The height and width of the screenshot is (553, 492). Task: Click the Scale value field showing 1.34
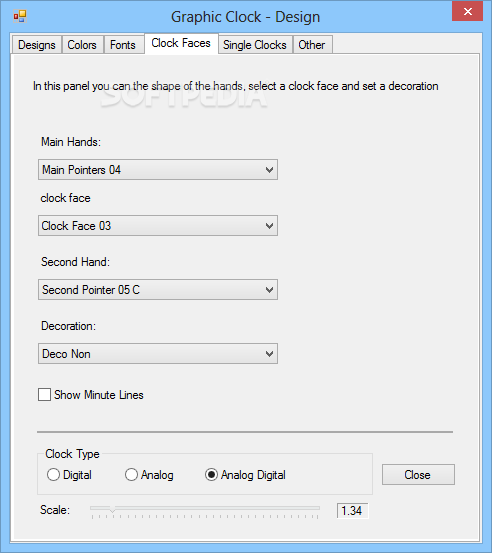coord(352,511)
